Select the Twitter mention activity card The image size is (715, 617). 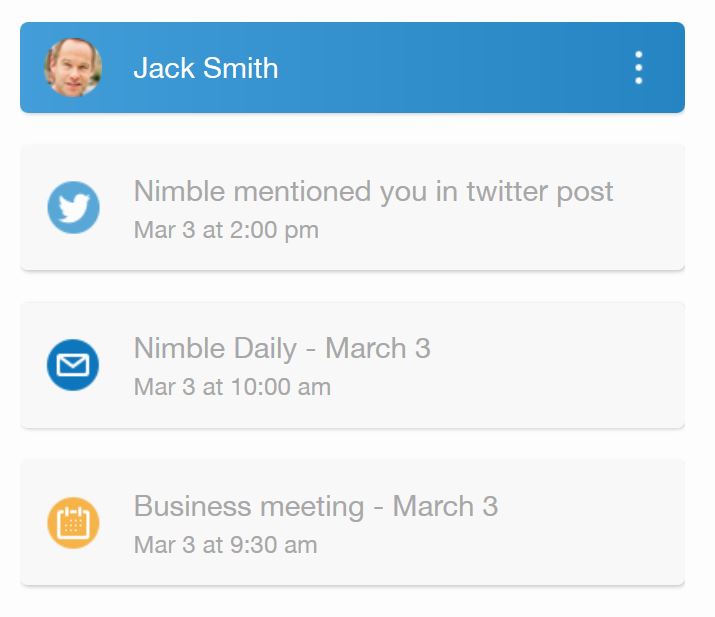pos(352,207)
